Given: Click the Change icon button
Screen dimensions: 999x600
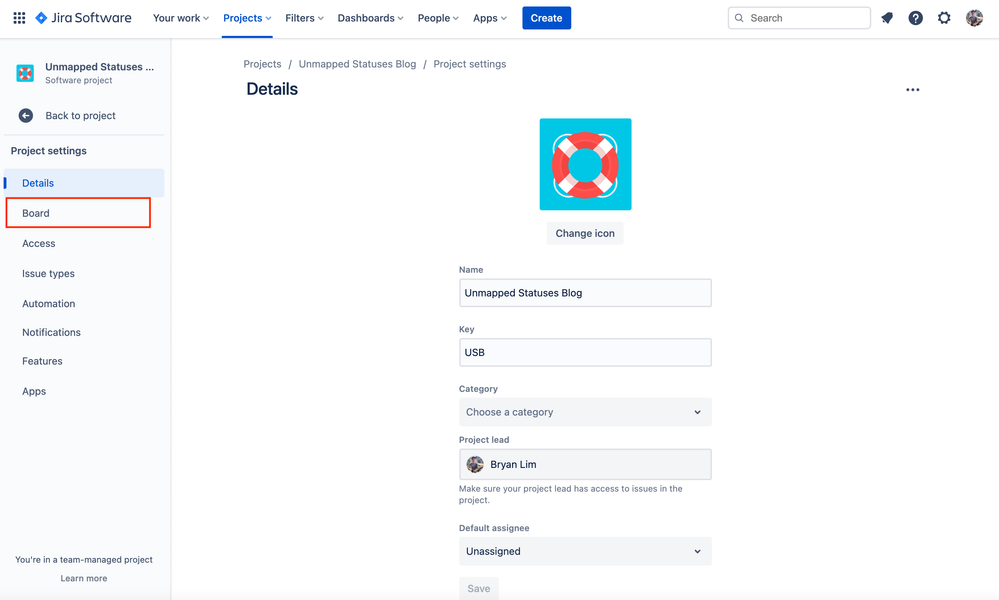Looking at the screenshot, I should point(585,233).
